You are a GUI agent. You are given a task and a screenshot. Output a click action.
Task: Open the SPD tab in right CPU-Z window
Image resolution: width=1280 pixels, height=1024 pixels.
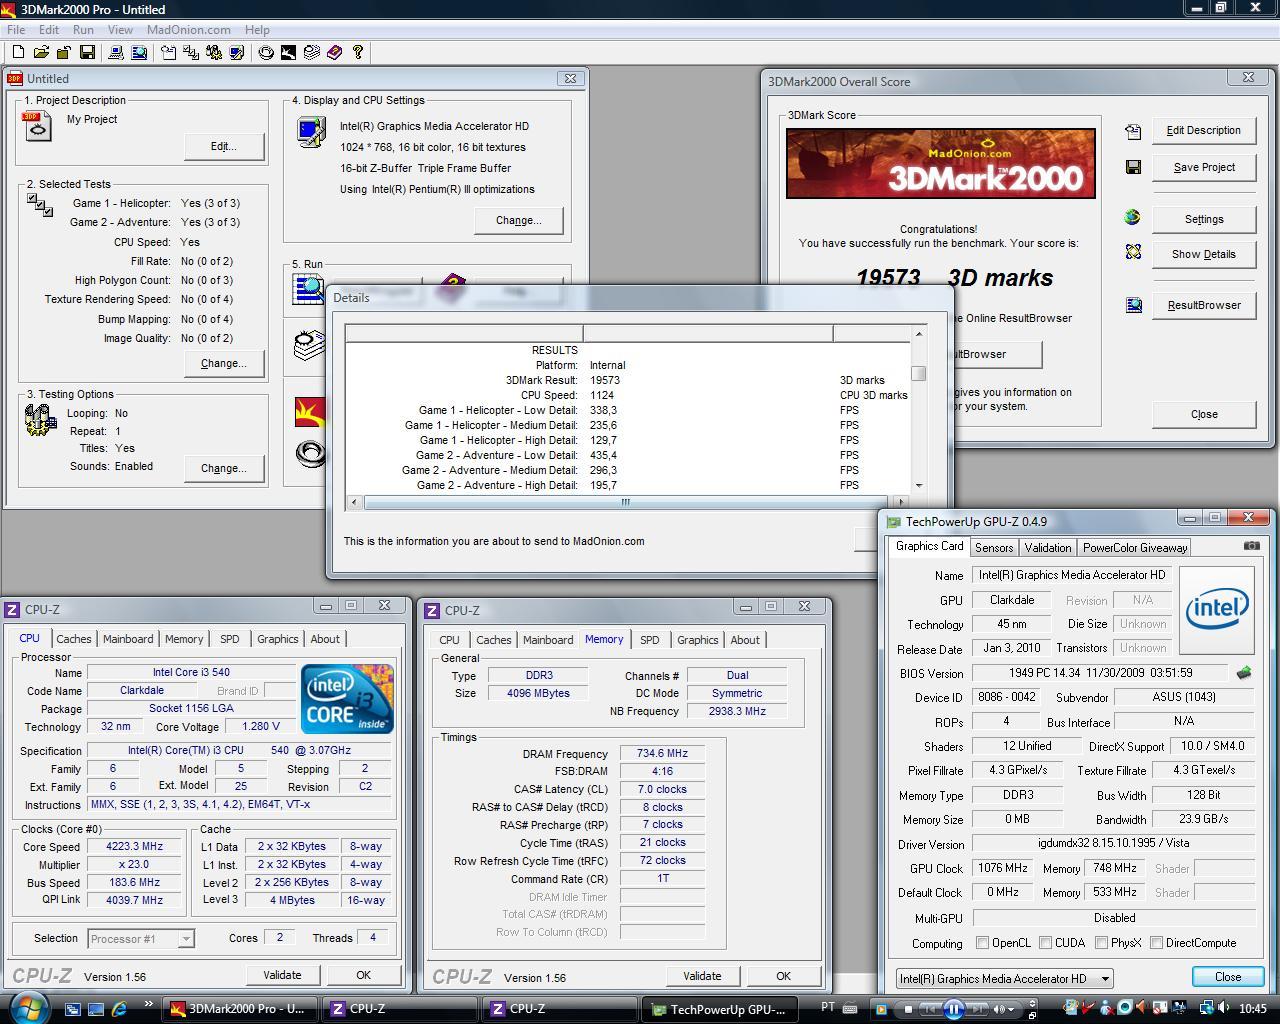[x=649, y=640]
